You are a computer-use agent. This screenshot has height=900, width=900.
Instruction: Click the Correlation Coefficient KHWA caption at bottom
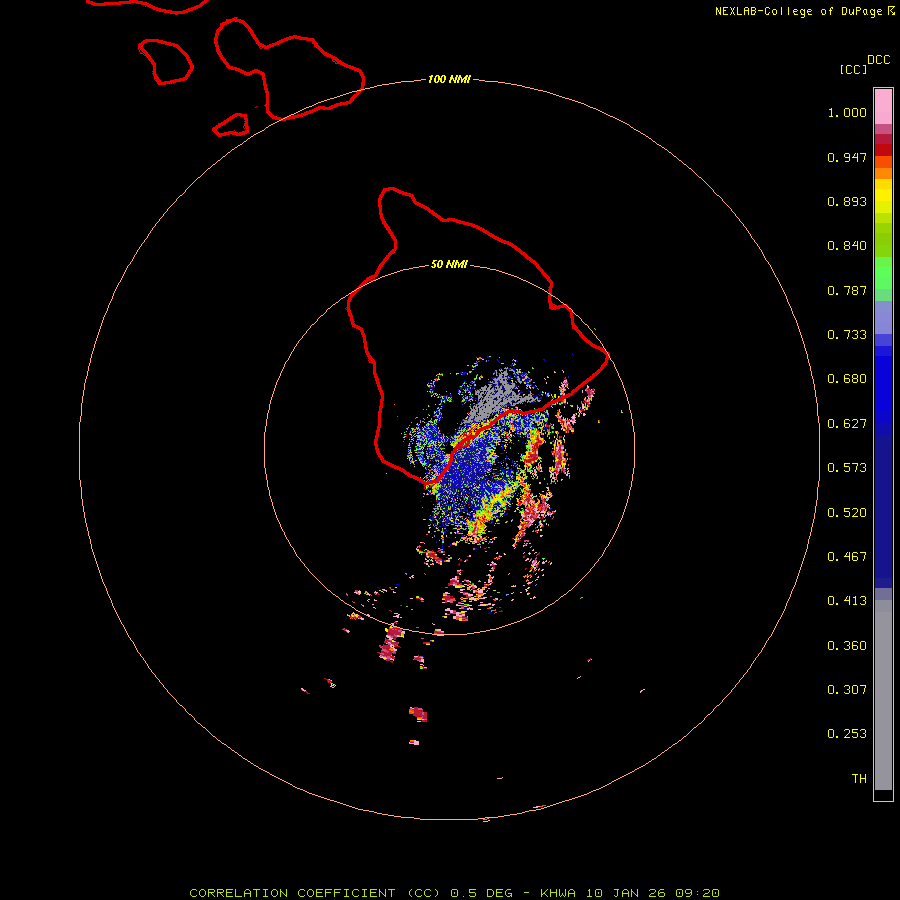coord(454,893)
